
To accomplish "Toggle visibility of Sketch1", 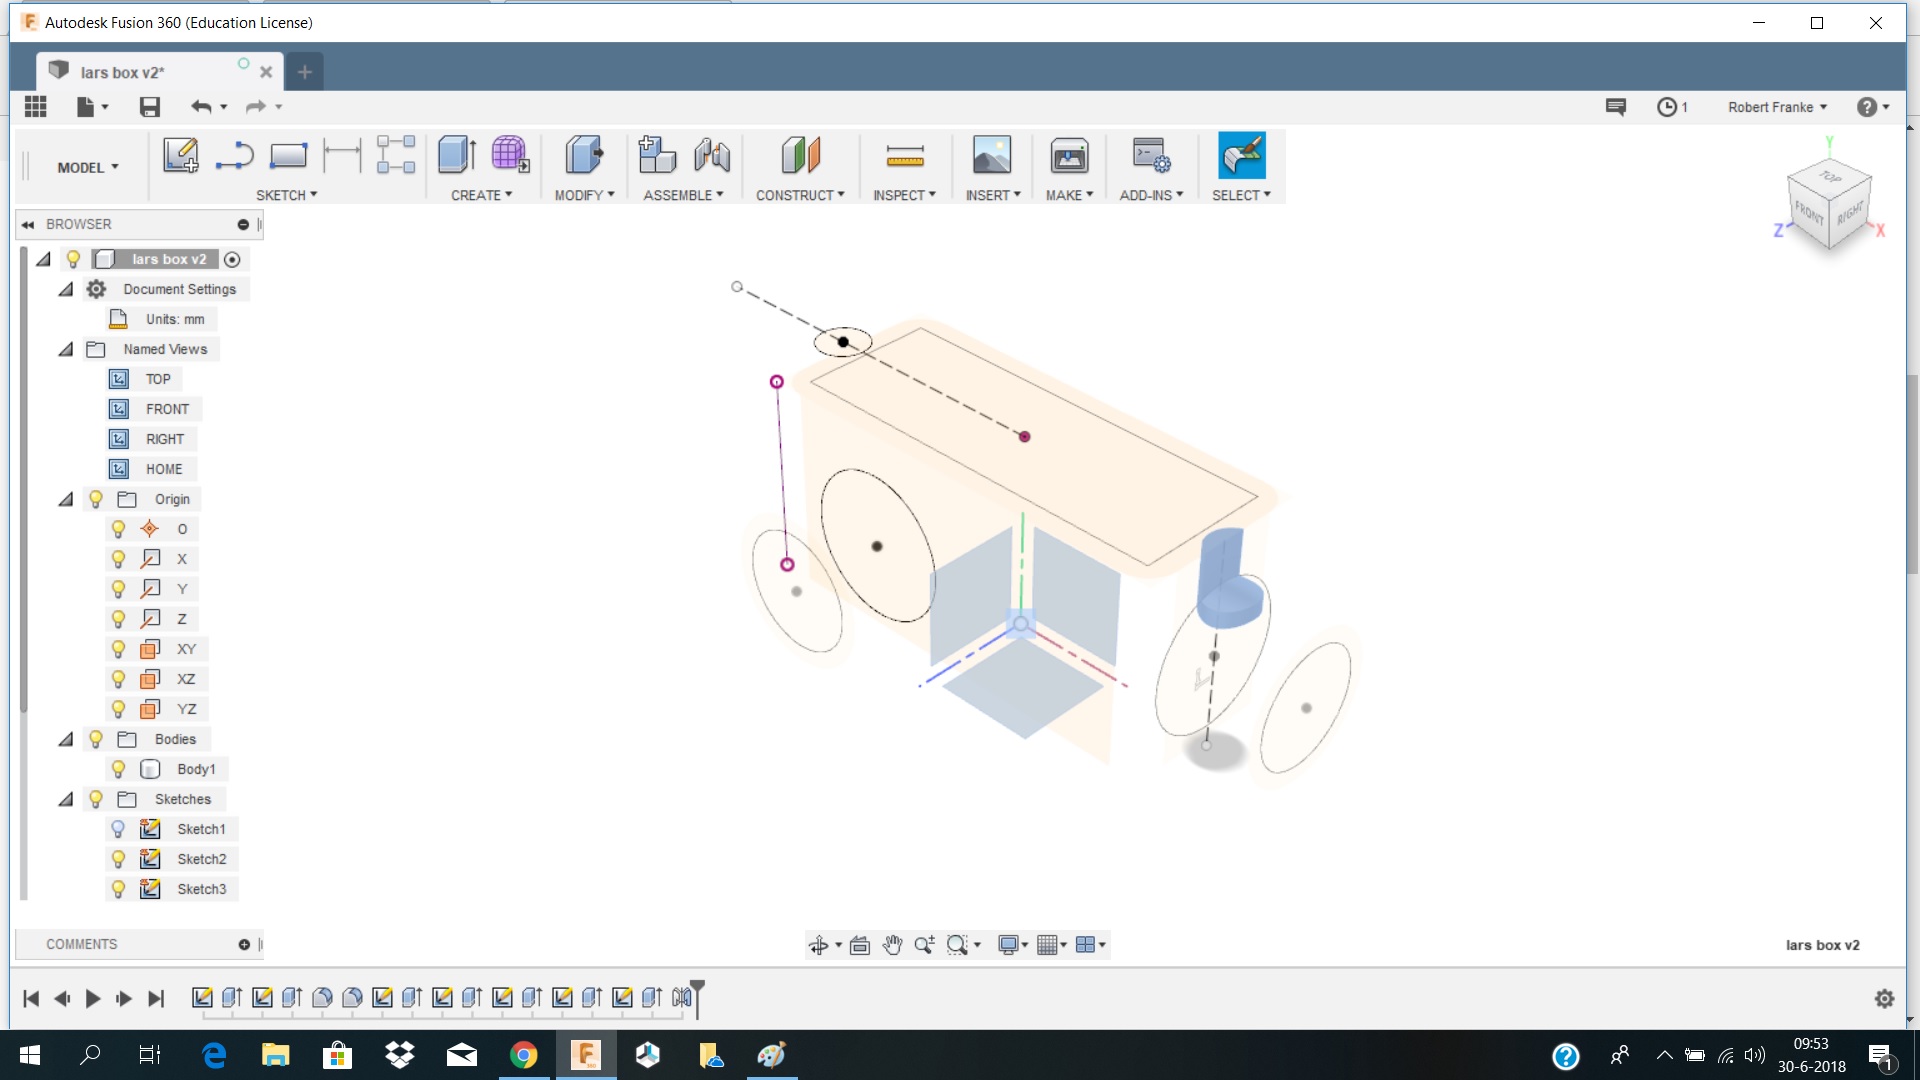I will point(119,828).
